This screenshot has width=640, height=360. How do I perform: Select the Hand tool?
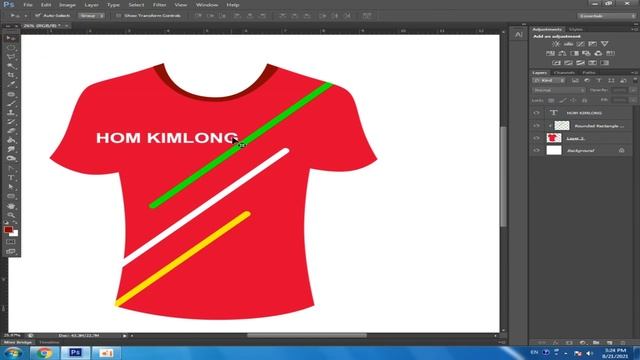[10, 206]
